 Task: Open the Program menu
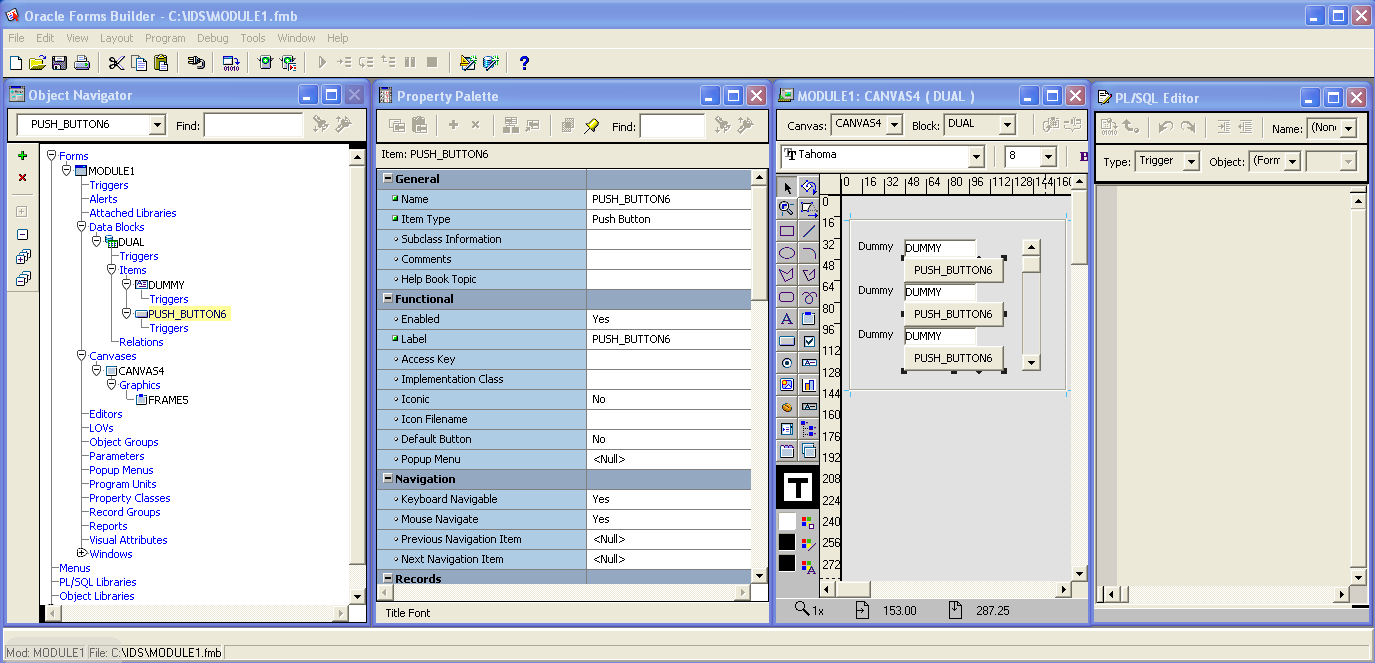click(165, 38)
